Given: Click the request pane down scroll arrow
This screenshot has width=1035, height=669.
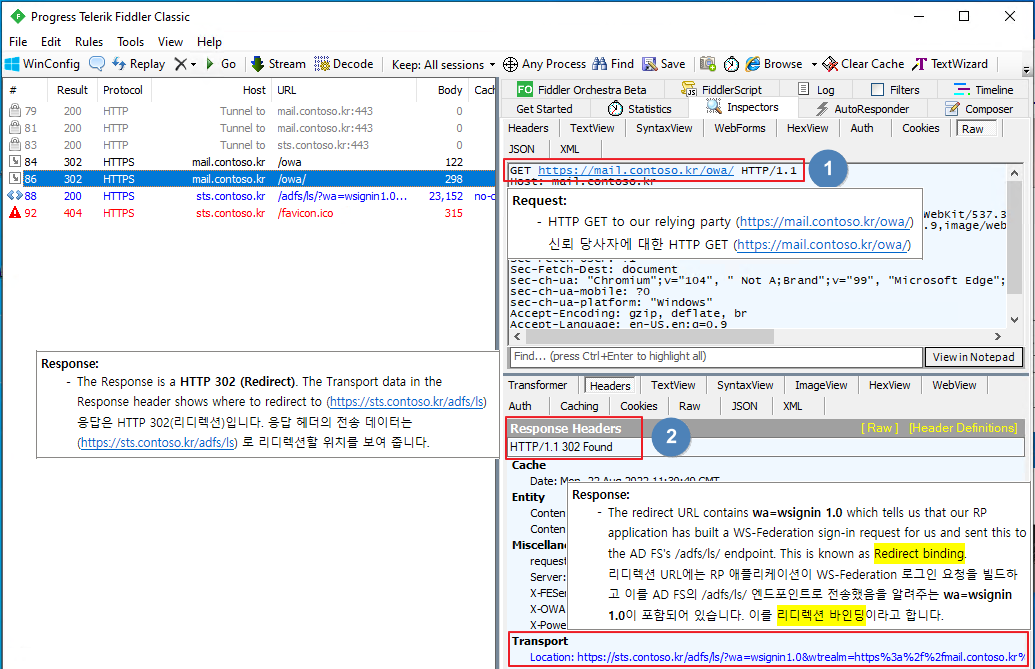Looking at the screenshot, I should pyautogui.click(x=1015, y=320).
